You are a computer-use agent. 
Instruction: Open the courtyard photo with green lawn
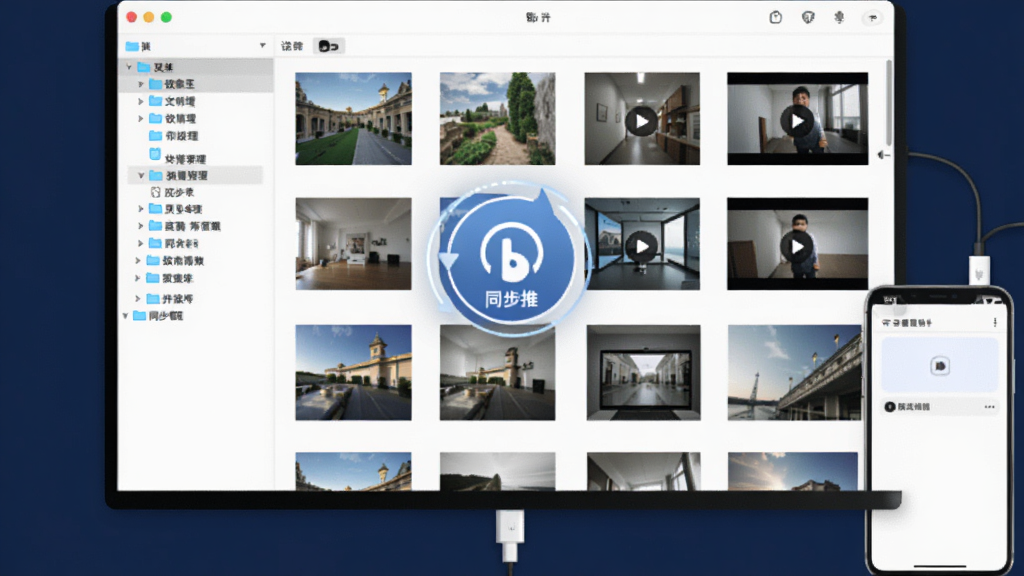tap(353, 118)
